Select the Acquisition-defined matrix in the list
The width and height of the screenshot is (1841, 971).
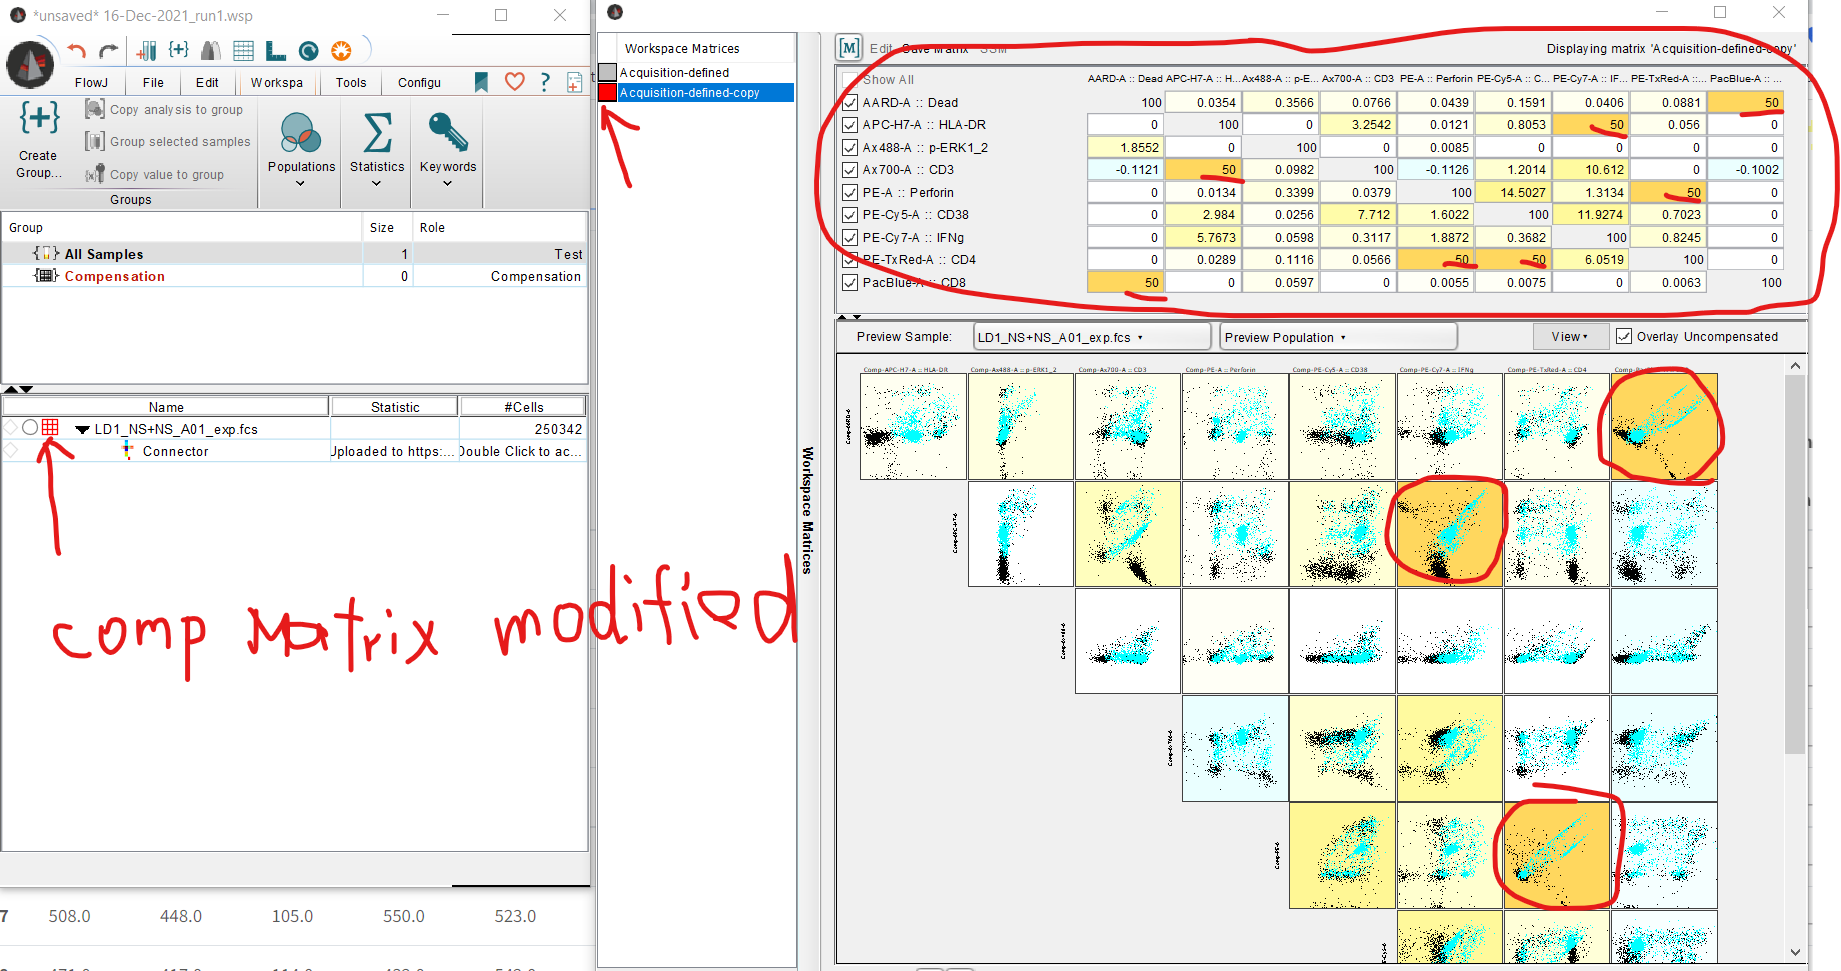675,72
